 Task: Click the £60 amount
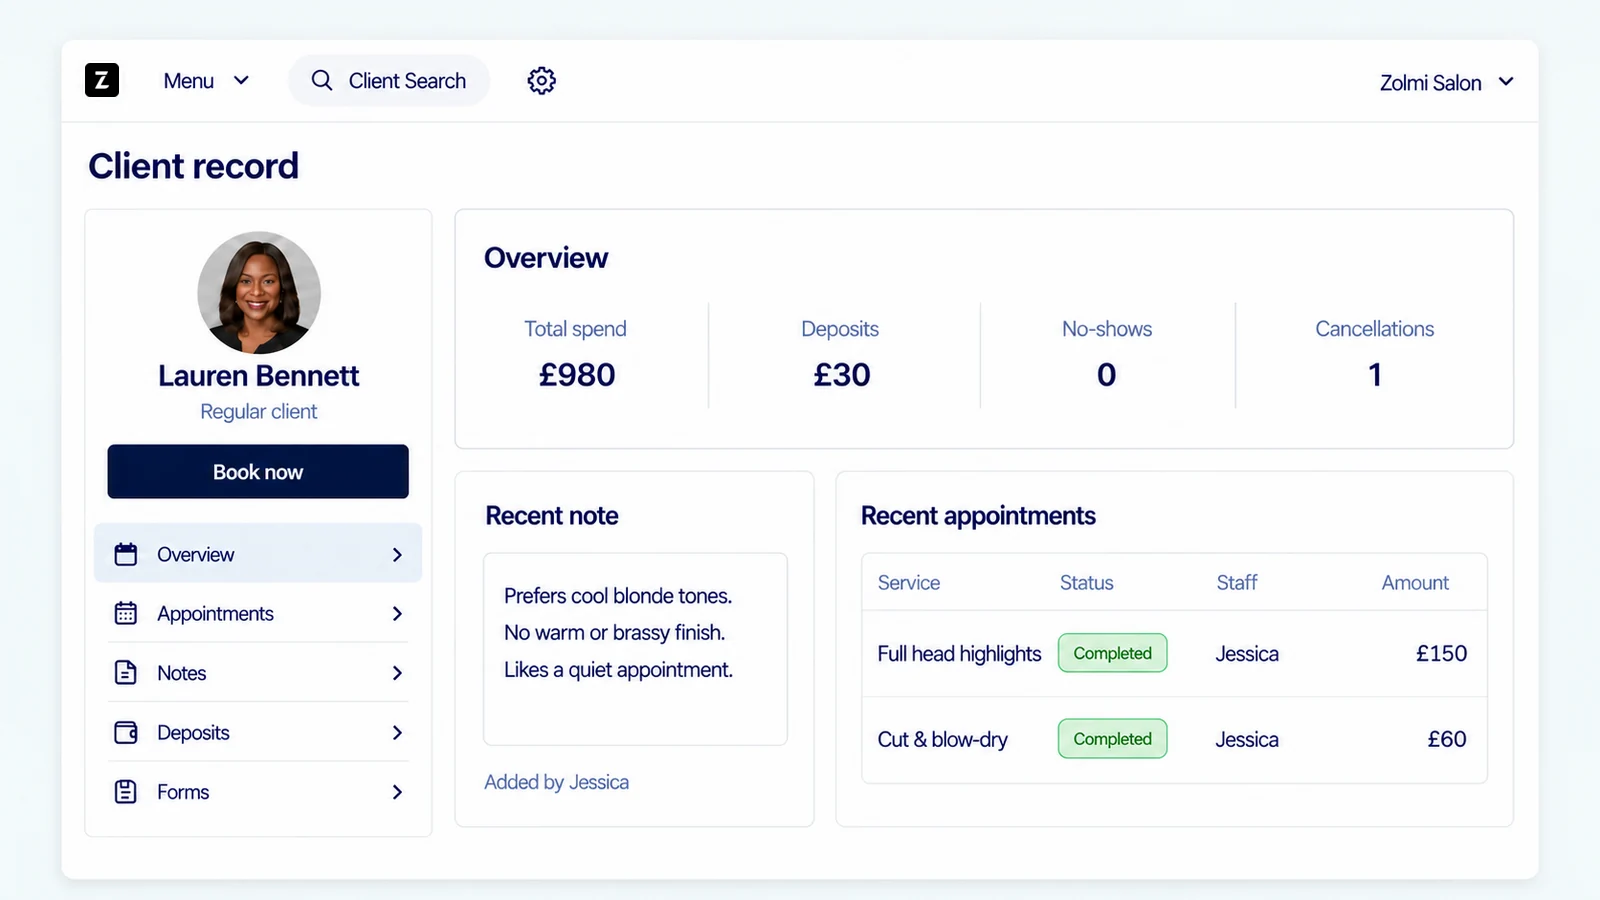1447,740
